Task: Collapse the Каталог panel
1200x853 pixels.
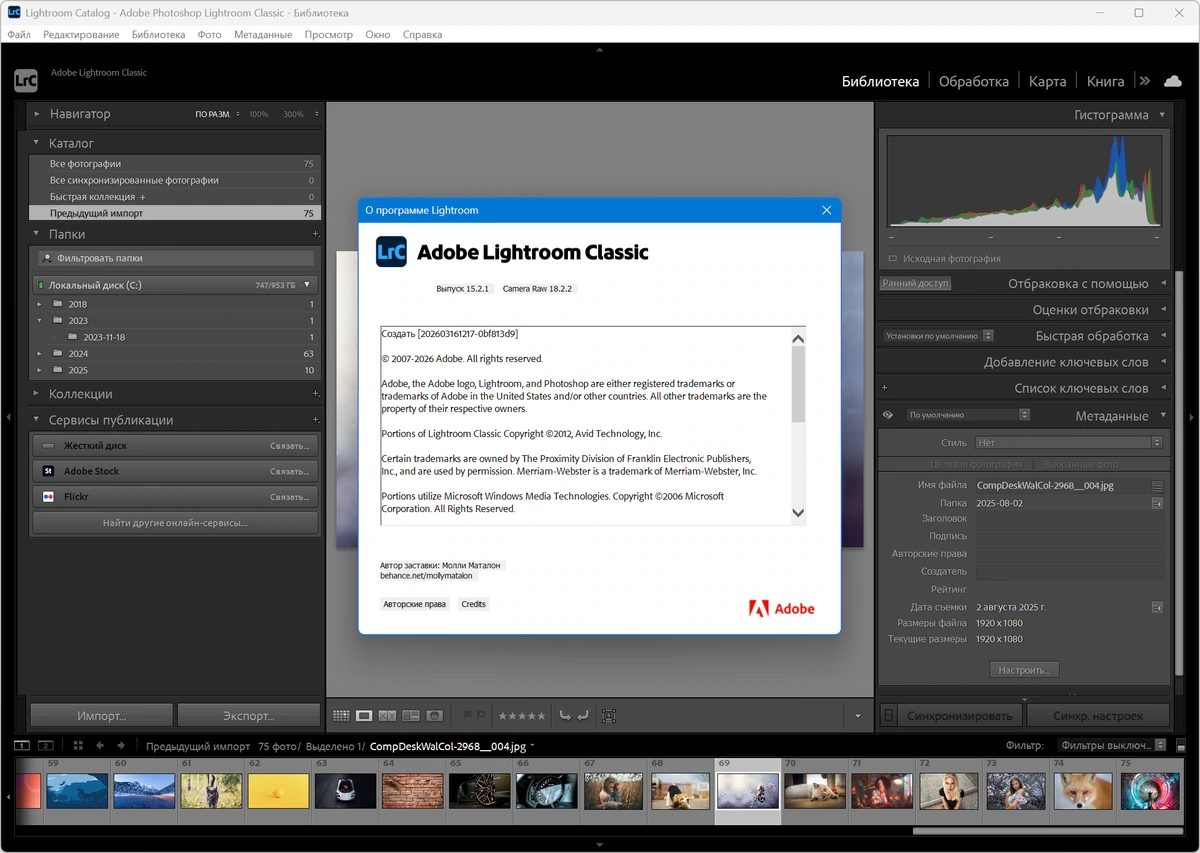Action: click(x=36, y=143)
